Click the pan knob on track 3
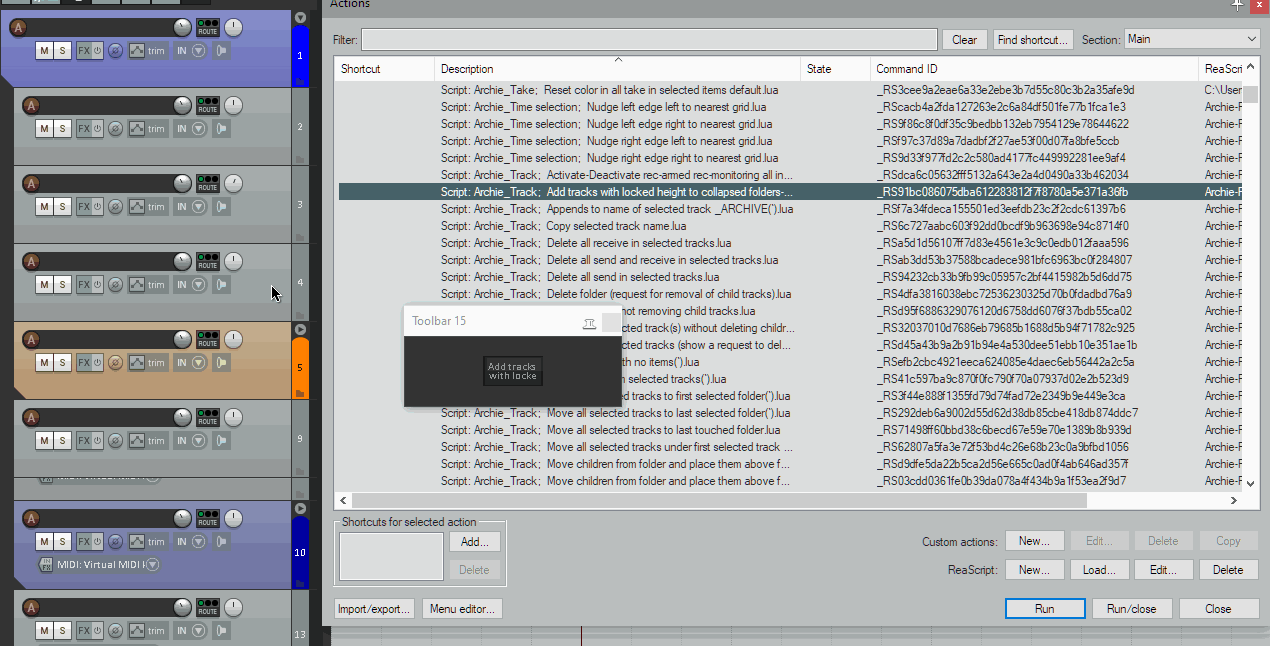 233,183
